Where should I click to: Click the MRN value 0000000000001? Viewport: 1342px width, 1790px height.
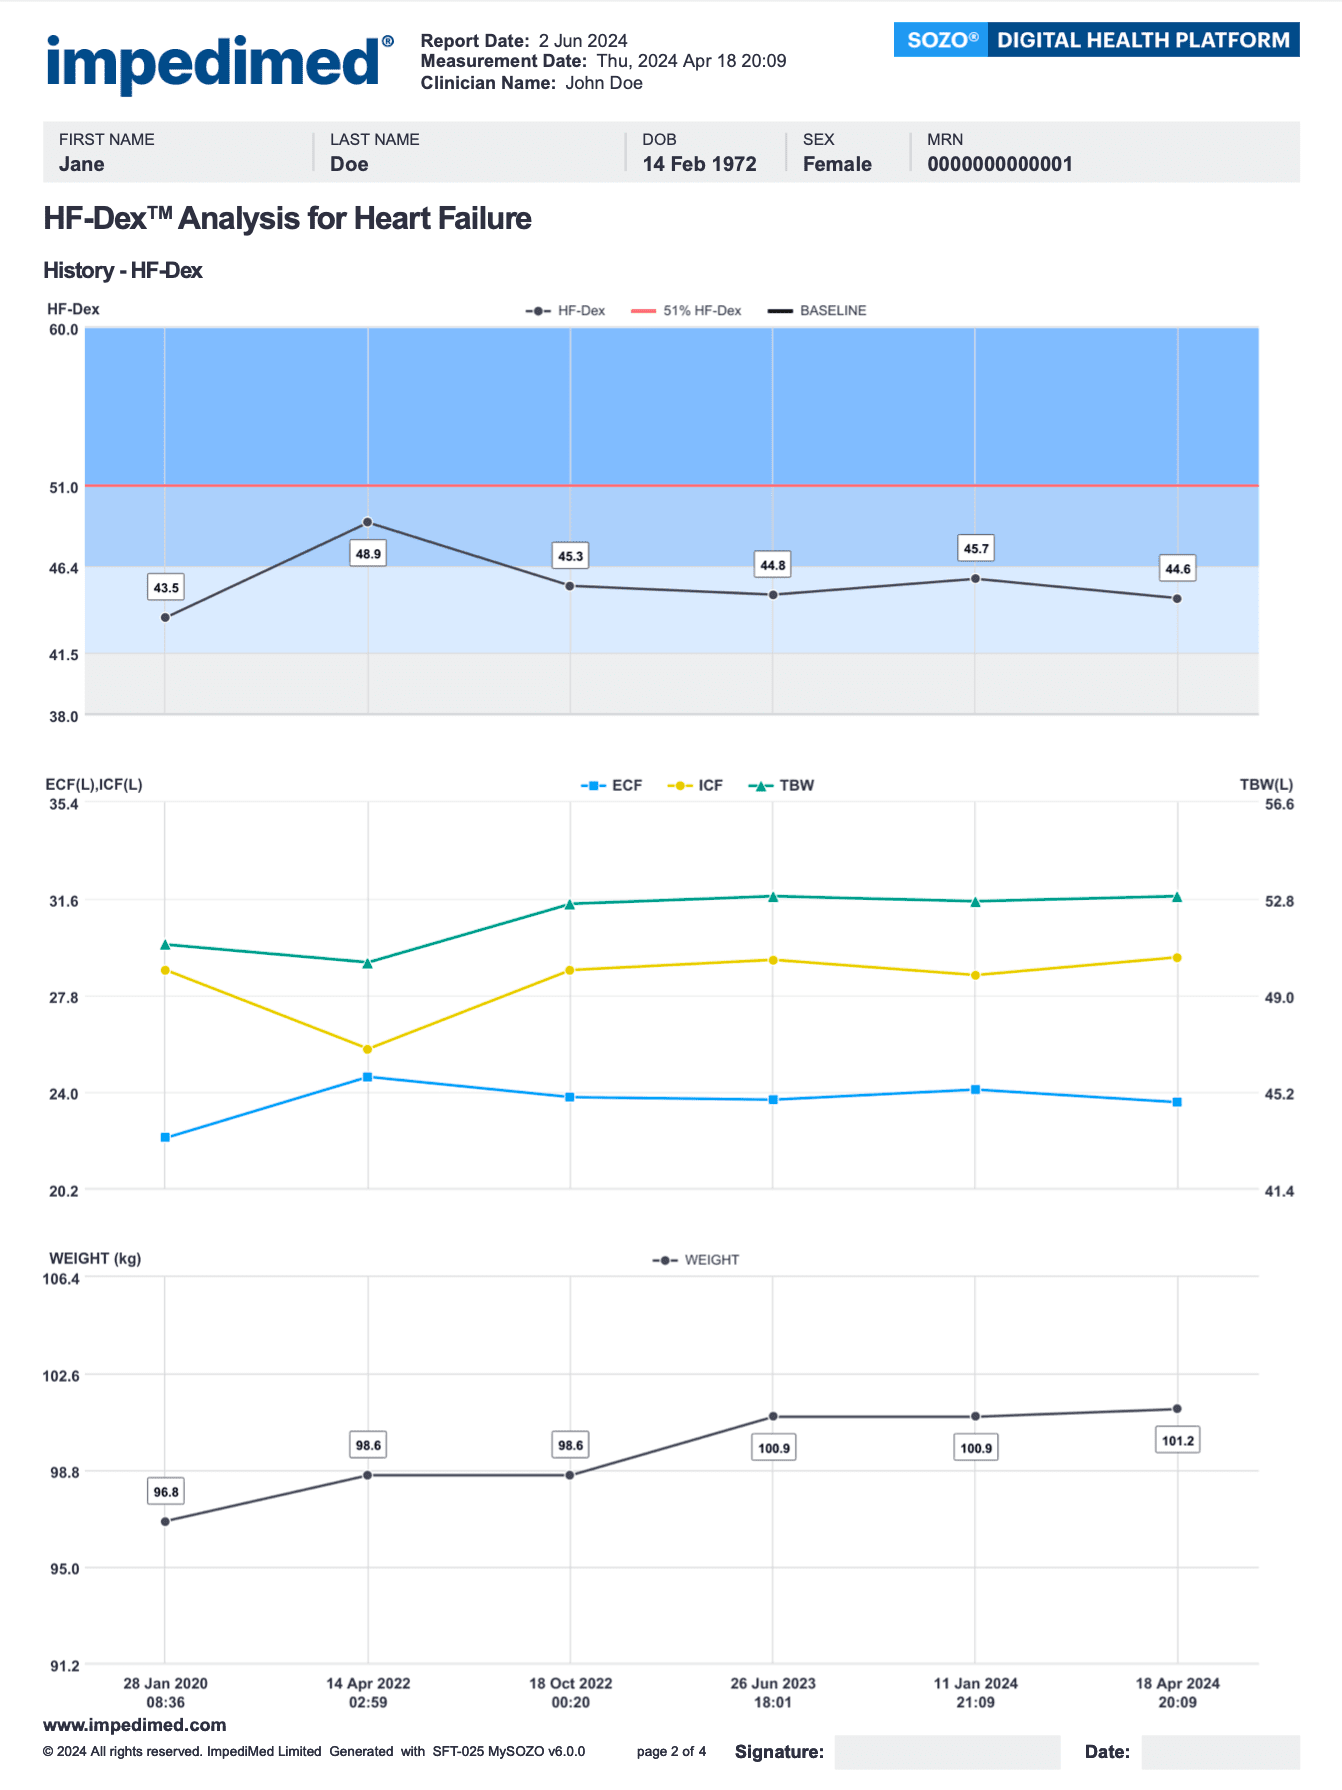click(999, 164)
